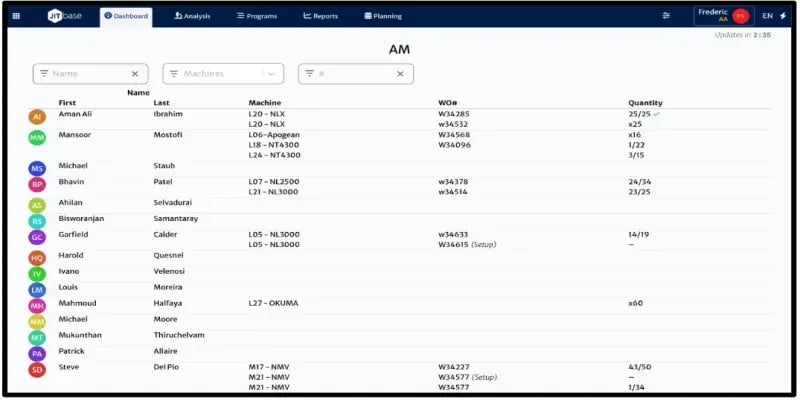
Task: Open the Frederic user account menu
Action: click(724, 16)
